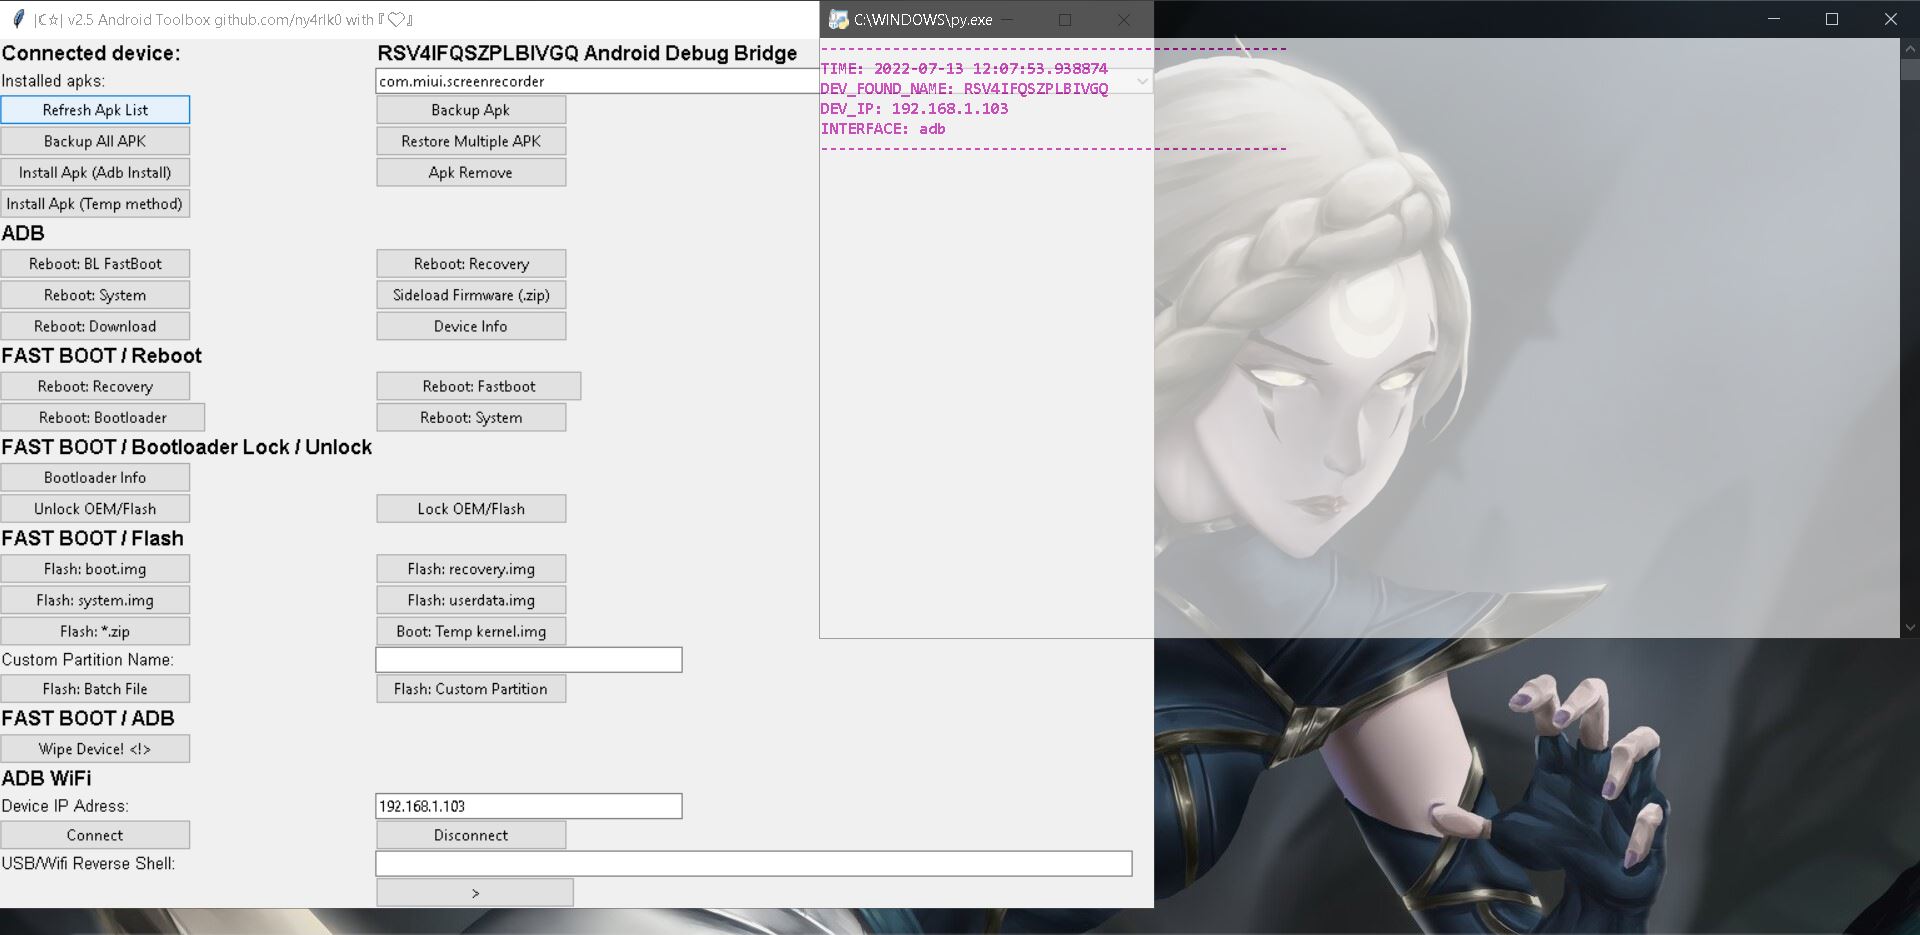Click Reboot: System in the ADB section
This screenshot has height=935, width=1920.
pos(95,295)
